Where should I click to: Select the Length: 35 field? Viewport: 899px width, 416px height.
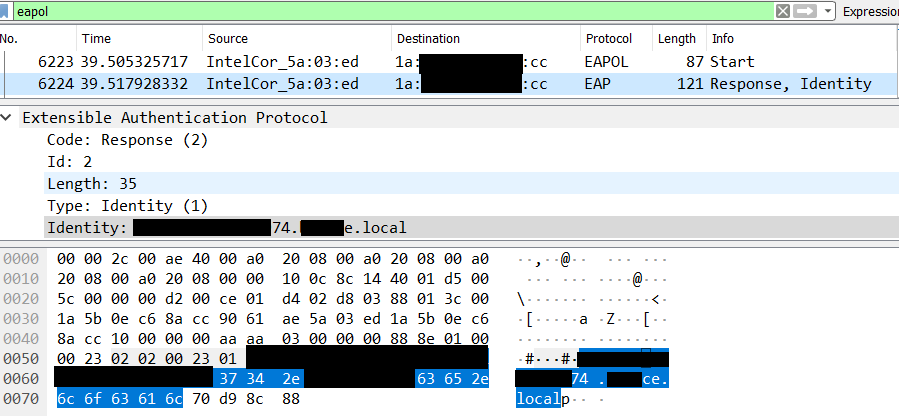(x=92, y=184)
